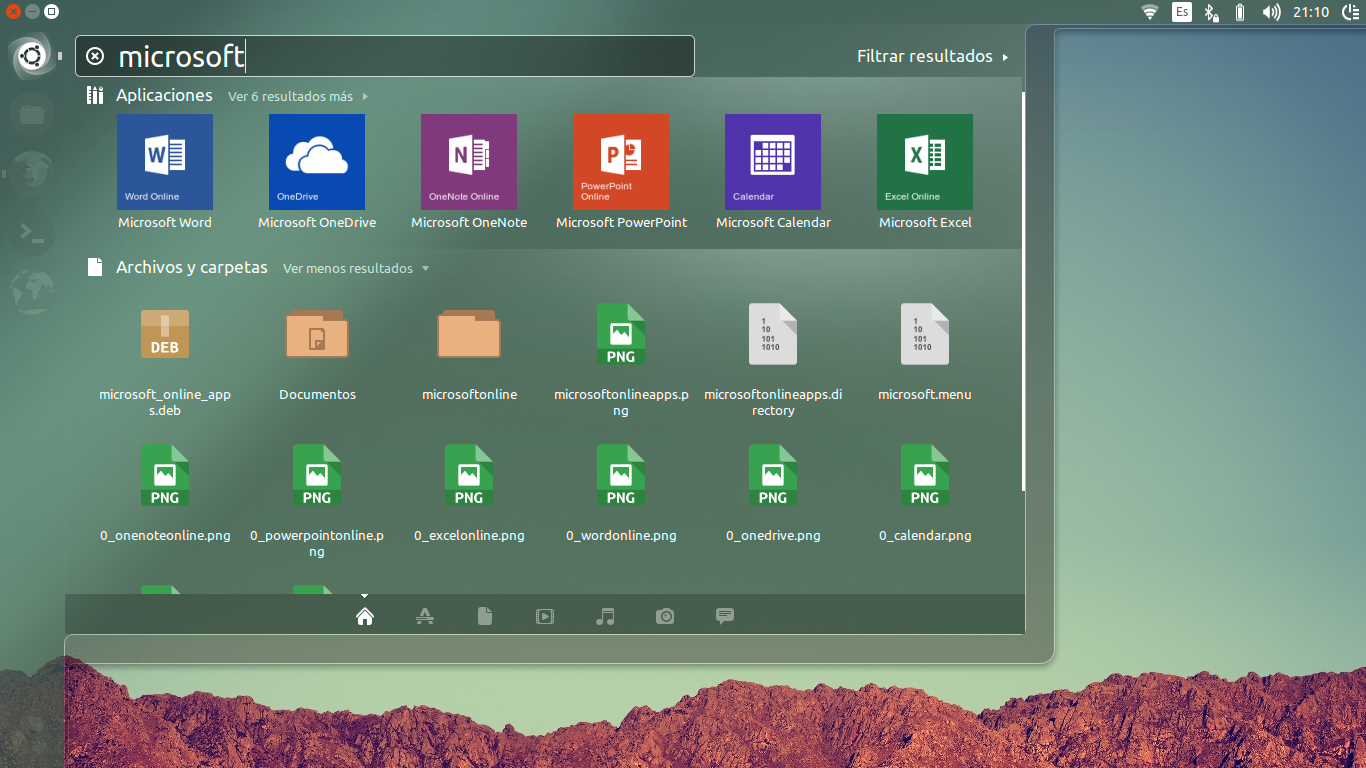The width and height of the screenshot is (1366, 768).
Task: Click the Ubuntu Dash launcher icon
Action: [x=31, y=56]
